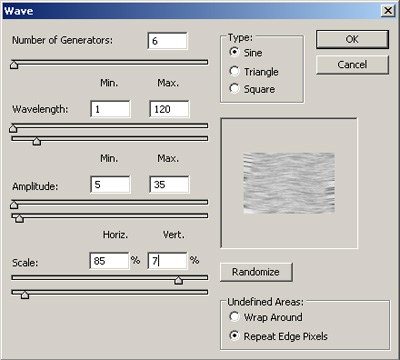Click OK to apply Wave filter

tap(352, 39)
